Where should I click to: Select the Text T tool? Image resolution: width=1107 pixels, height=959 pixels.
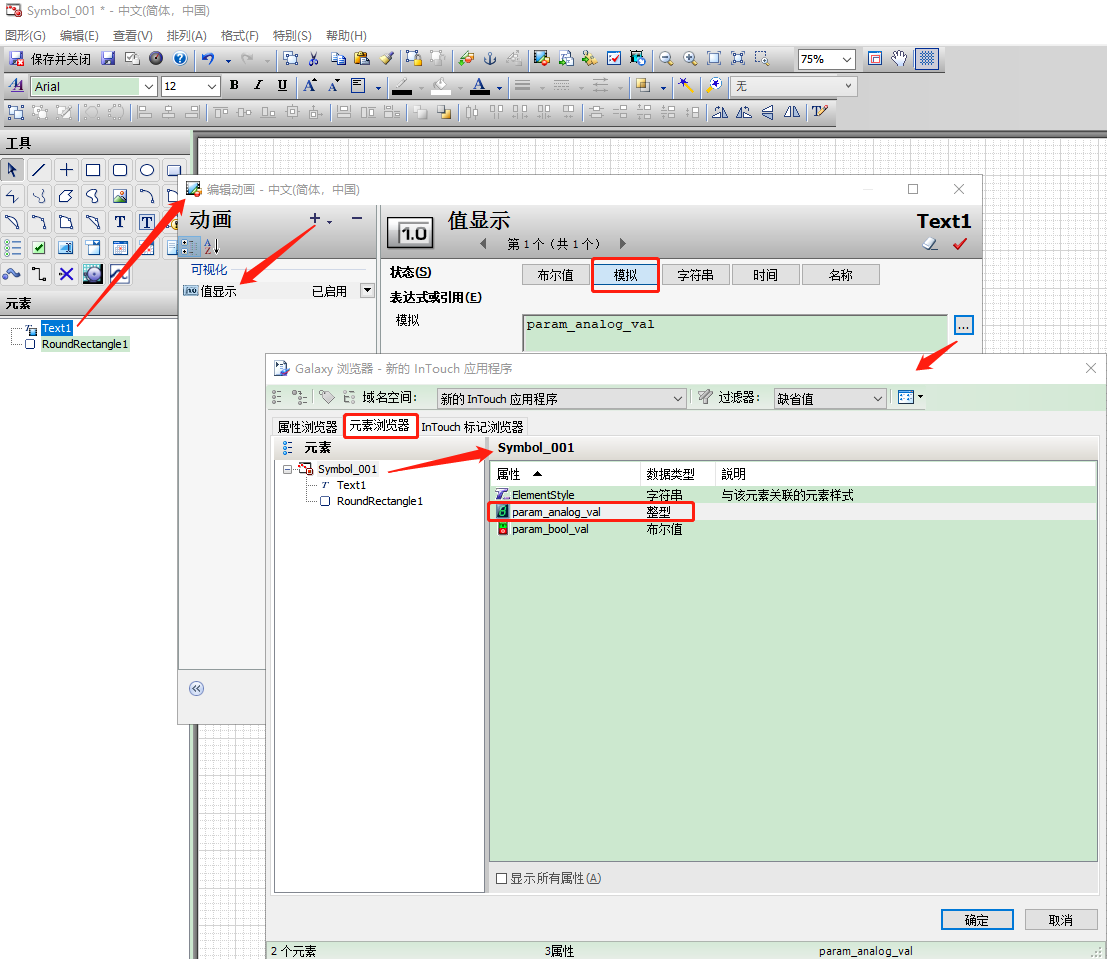pos(120,222)
